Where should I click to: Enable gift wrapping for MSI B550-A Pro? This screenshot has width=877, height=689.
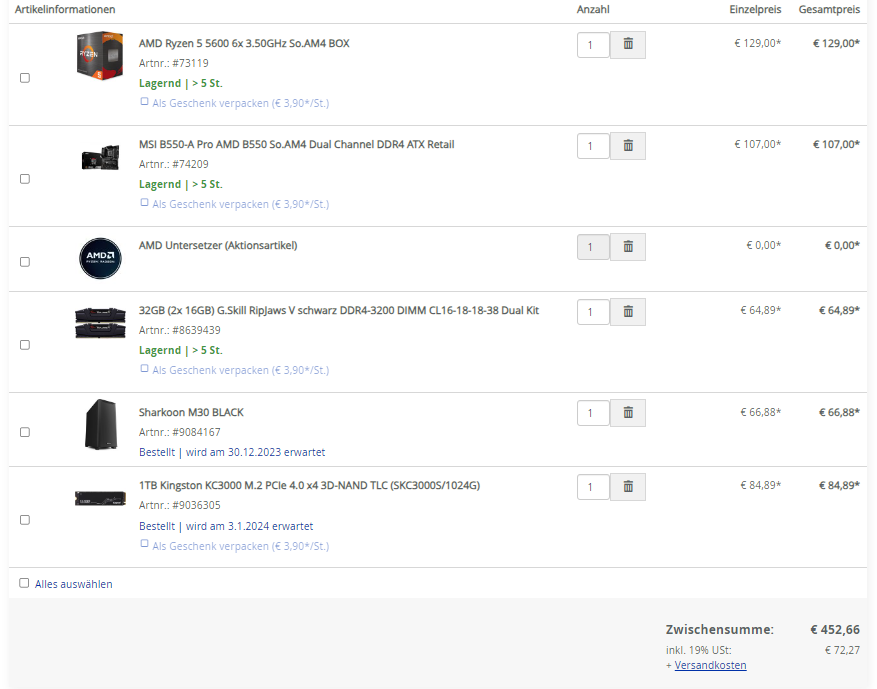144,203
